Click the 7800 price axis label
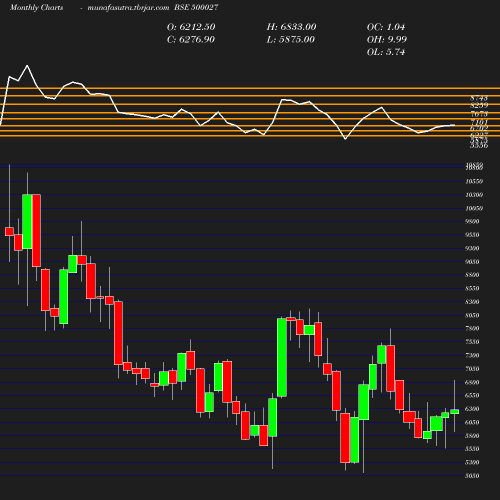This screenshot has width=500, height=500. coord(472,329)
